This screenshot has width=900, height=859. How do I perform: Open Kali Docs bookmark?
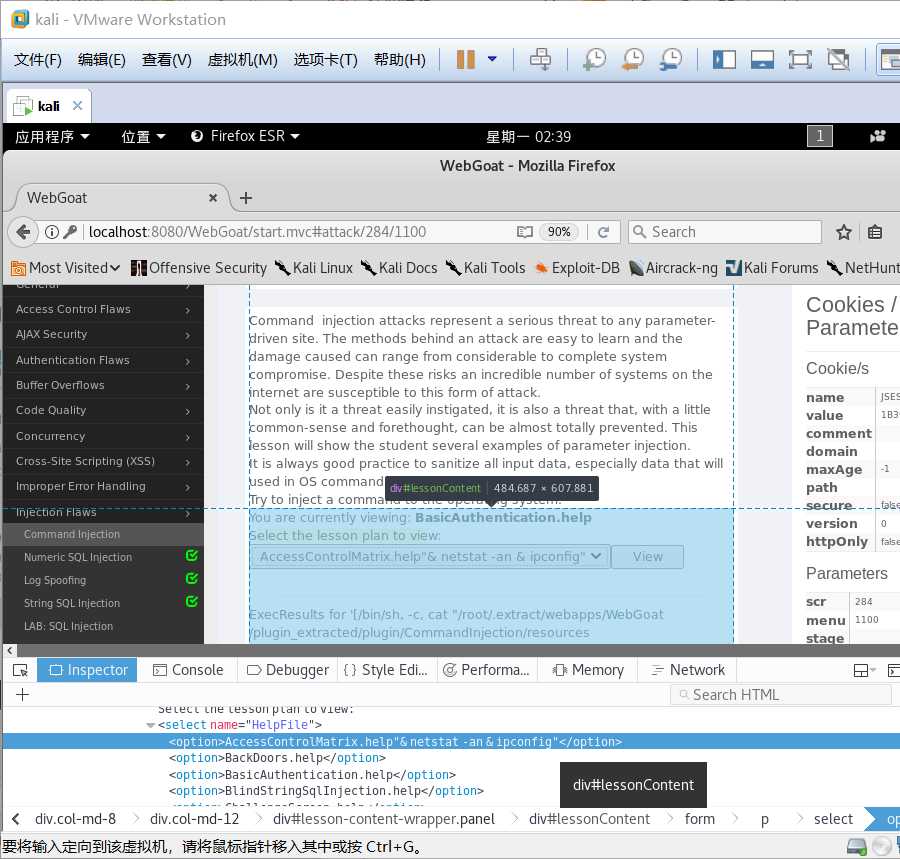399,268
